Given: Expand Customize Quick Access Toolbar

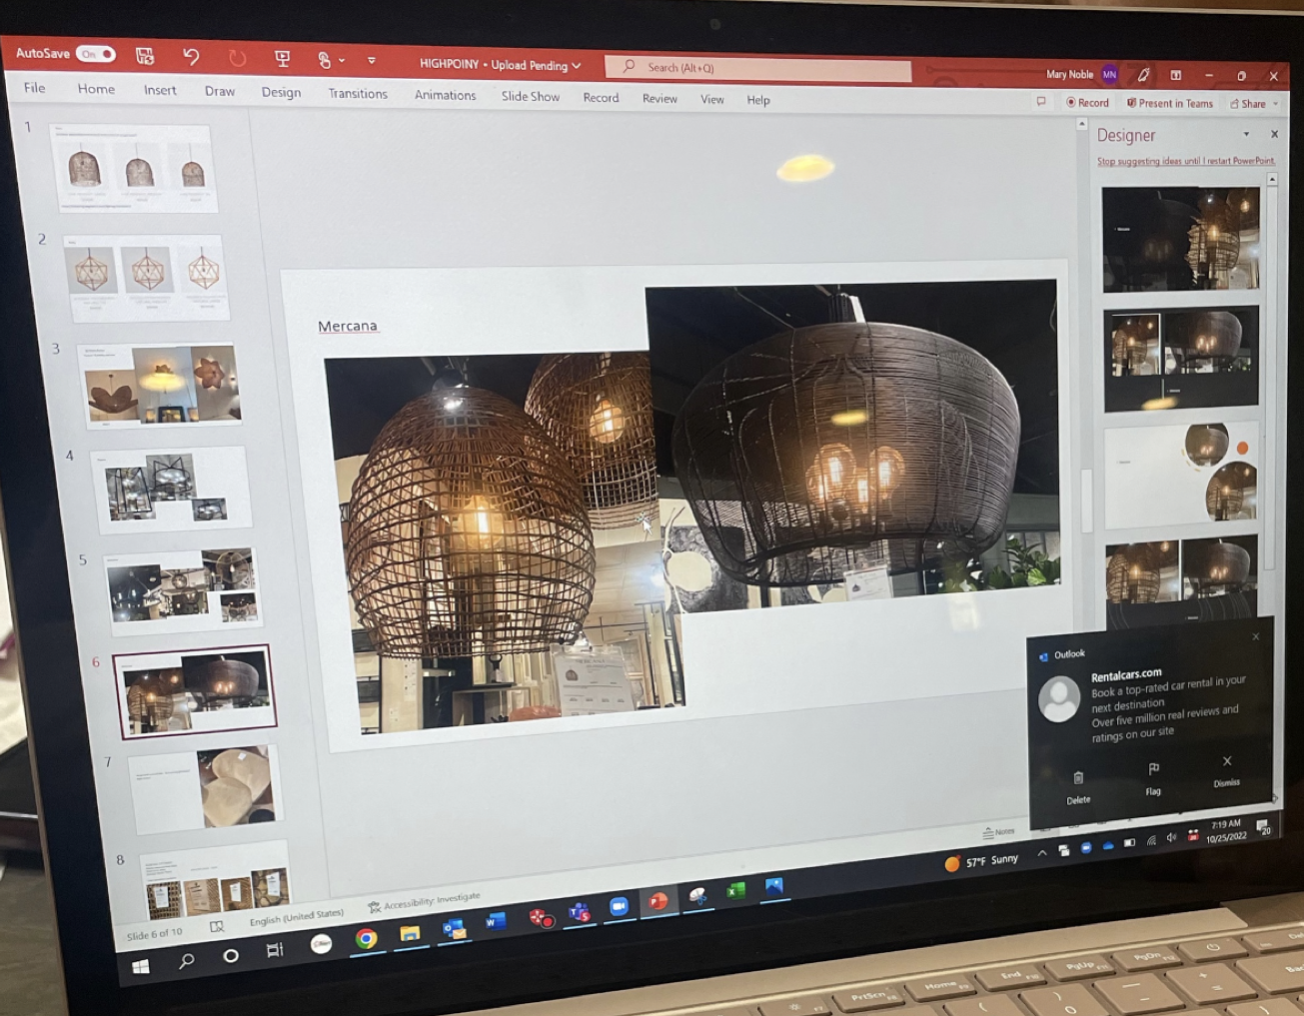Looking at the screenshot, I should pyautogui.click(x=371, y=61).
